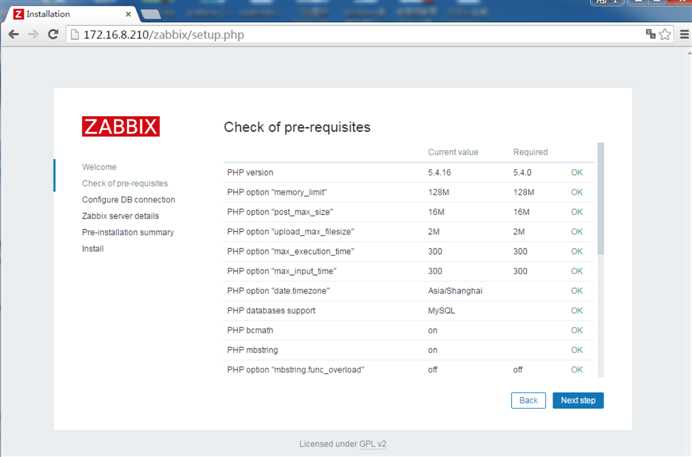Click the browser back arrow
Screen dimensions: 692x457
(14, 34)
